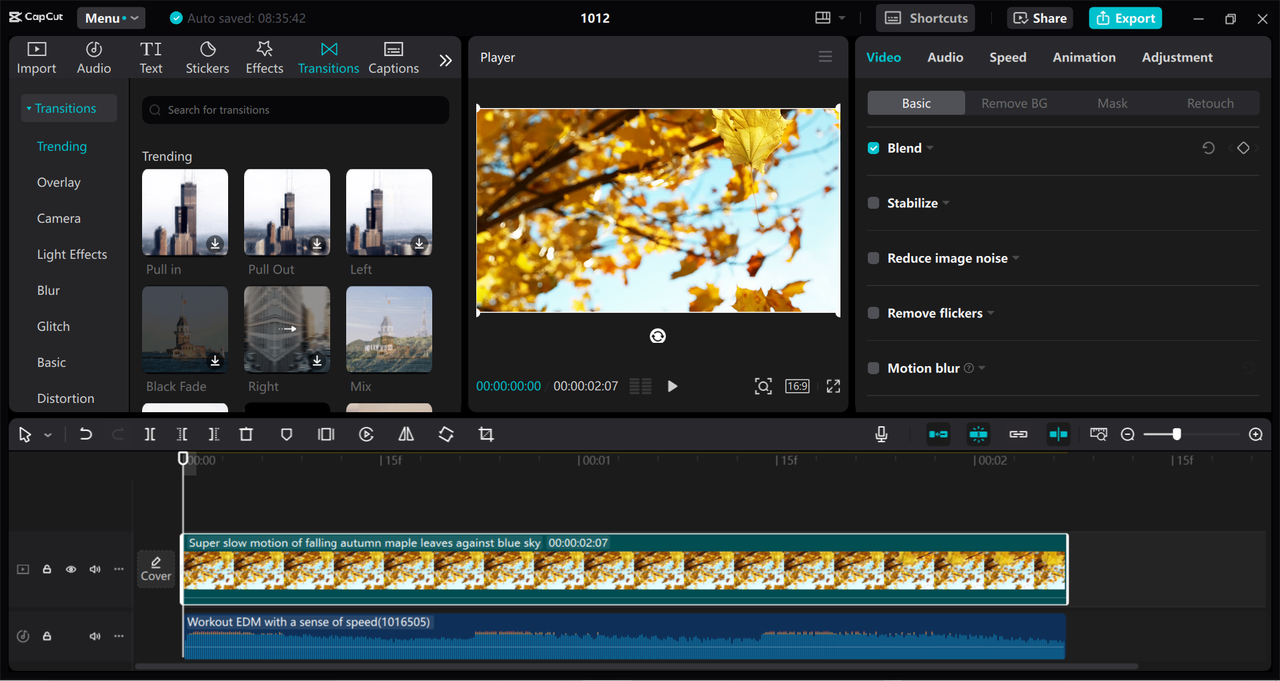1280x681 pixels.
Task: Select the Crop tool
Action: [486, 434]
